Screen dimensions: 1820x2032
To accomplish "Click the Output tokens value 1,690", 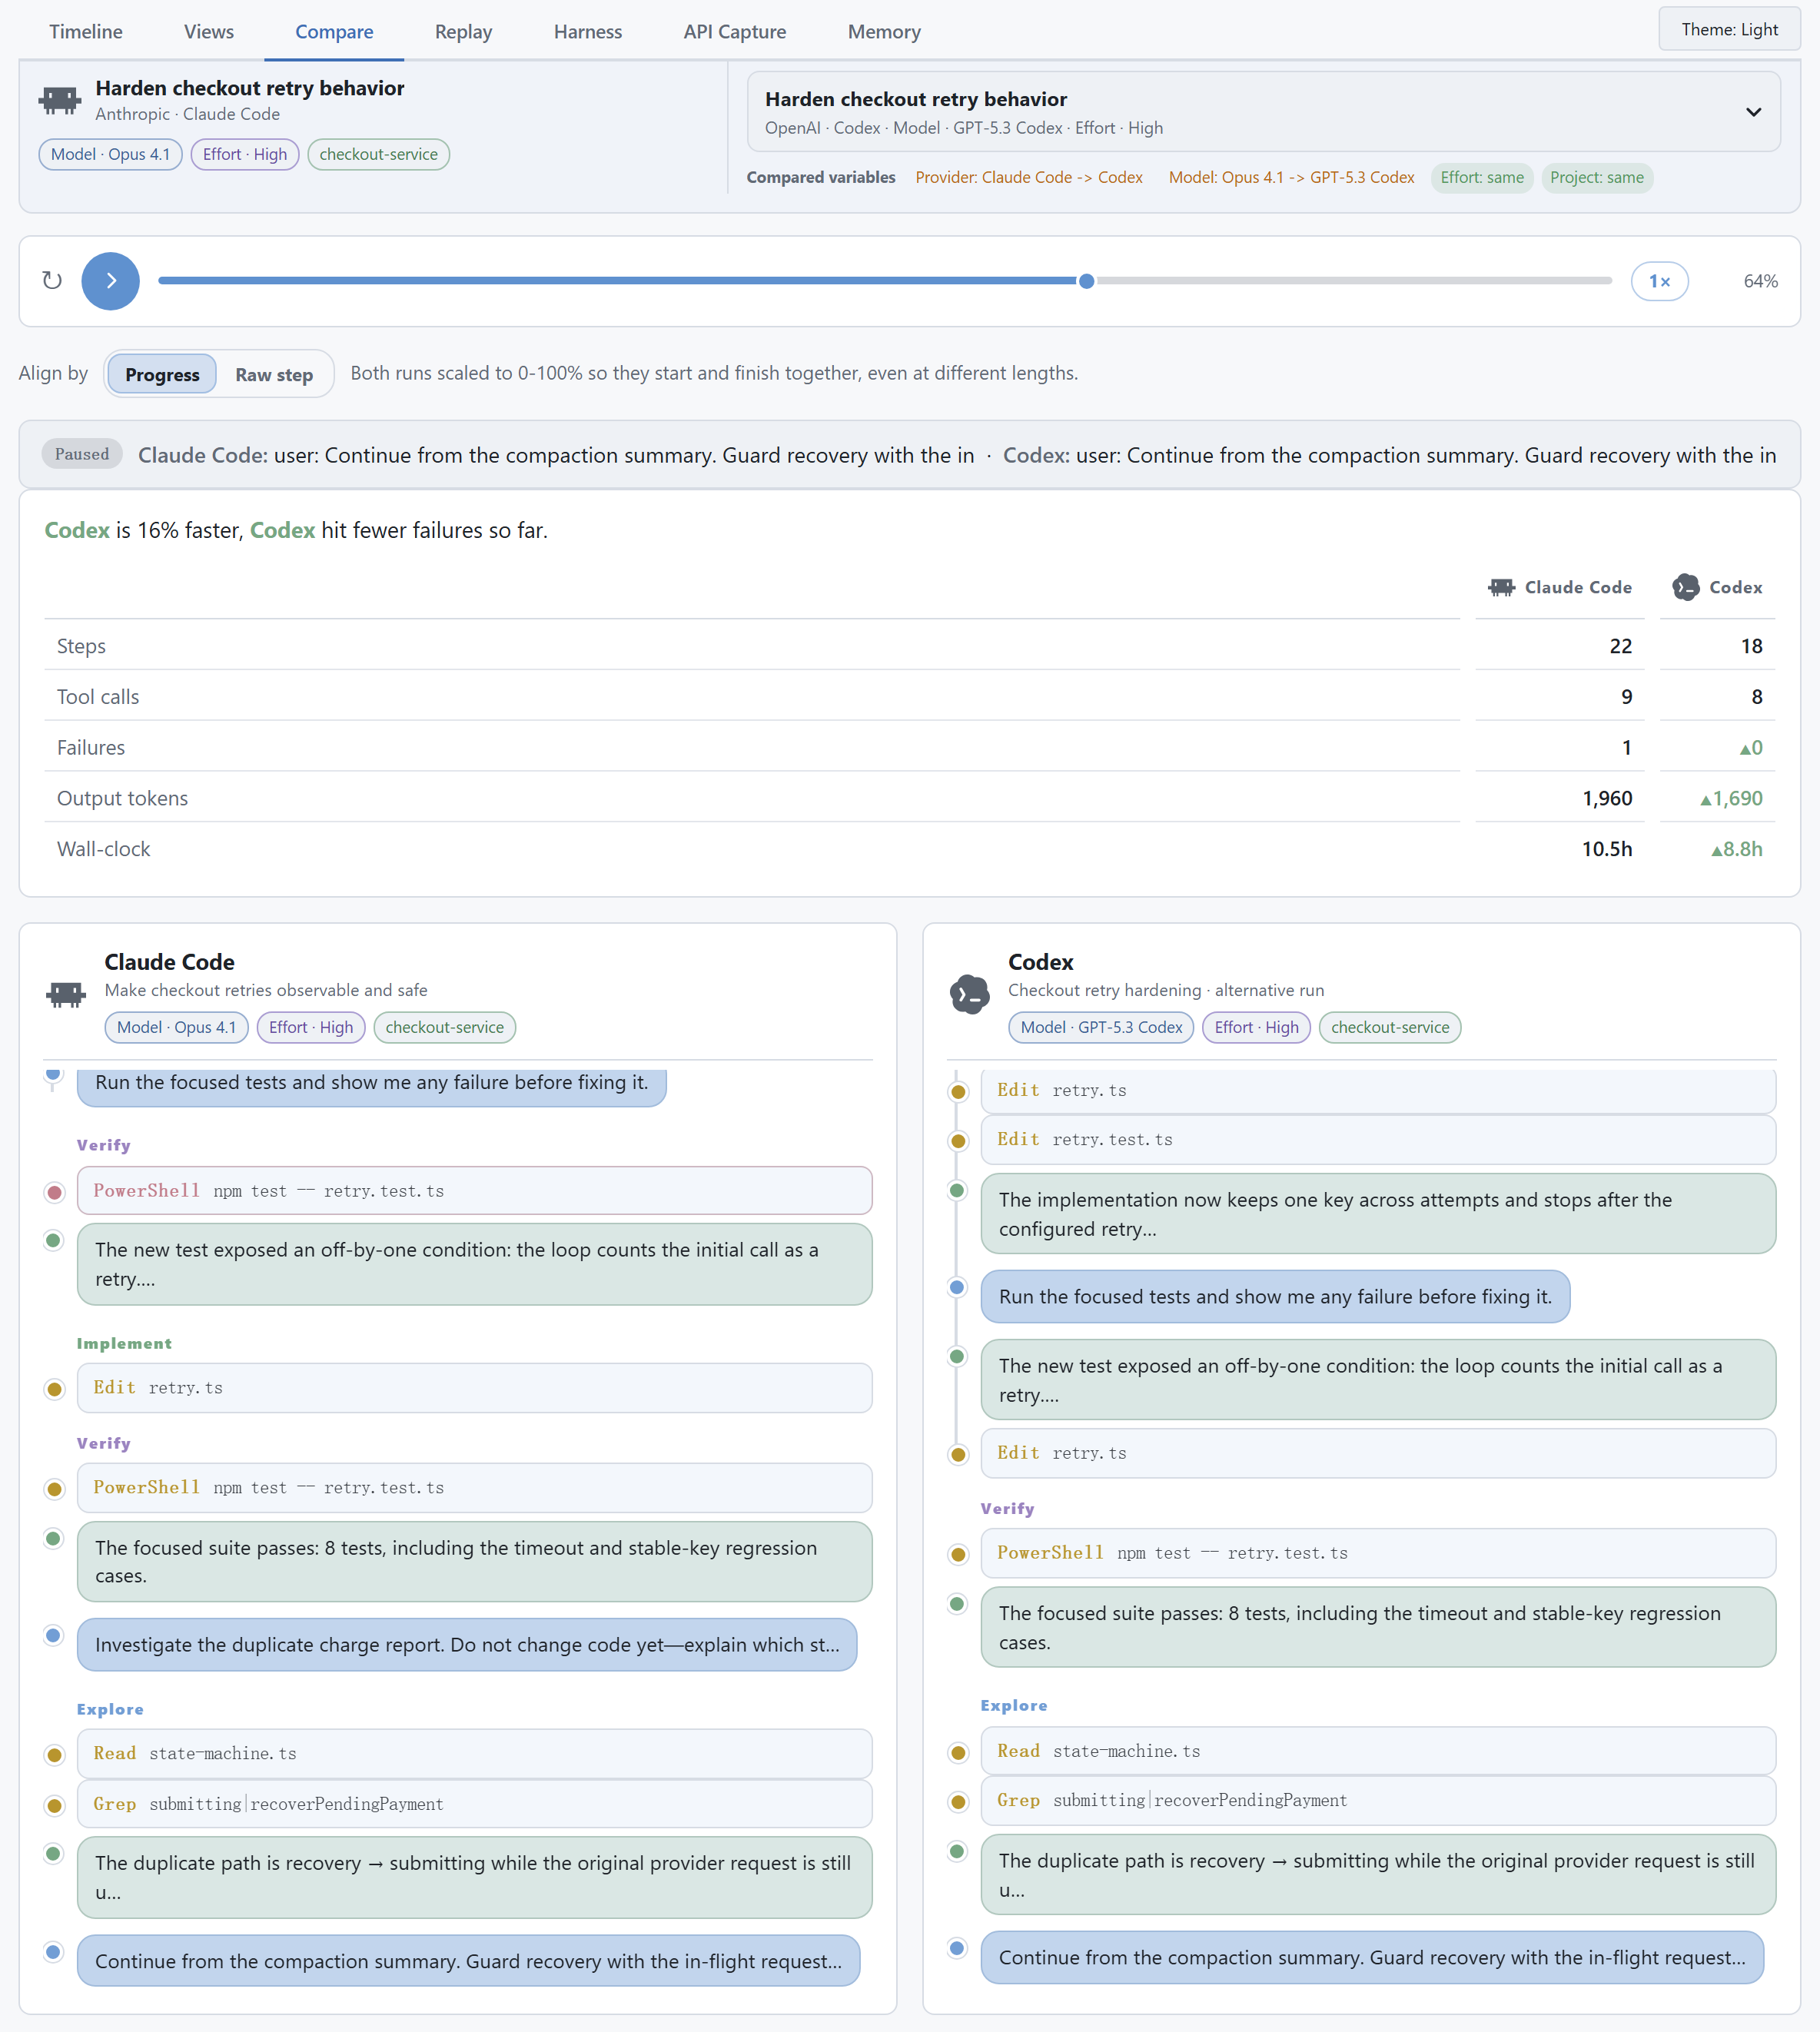I will (1731, 798).
